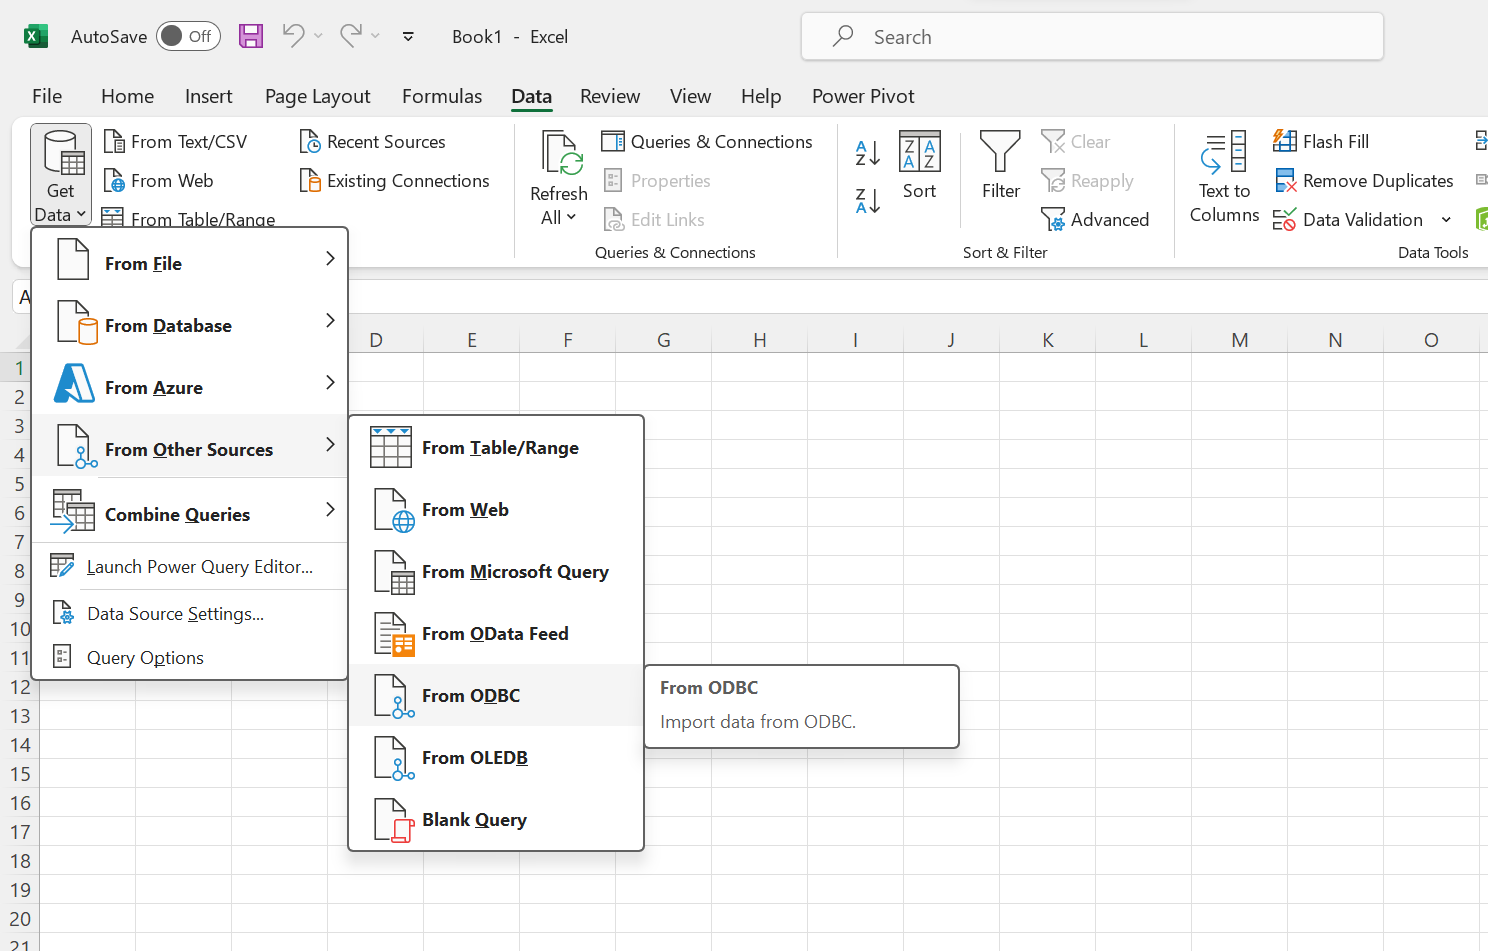
Task: Click the Save floppy disk icon
Action: point(251,37)
